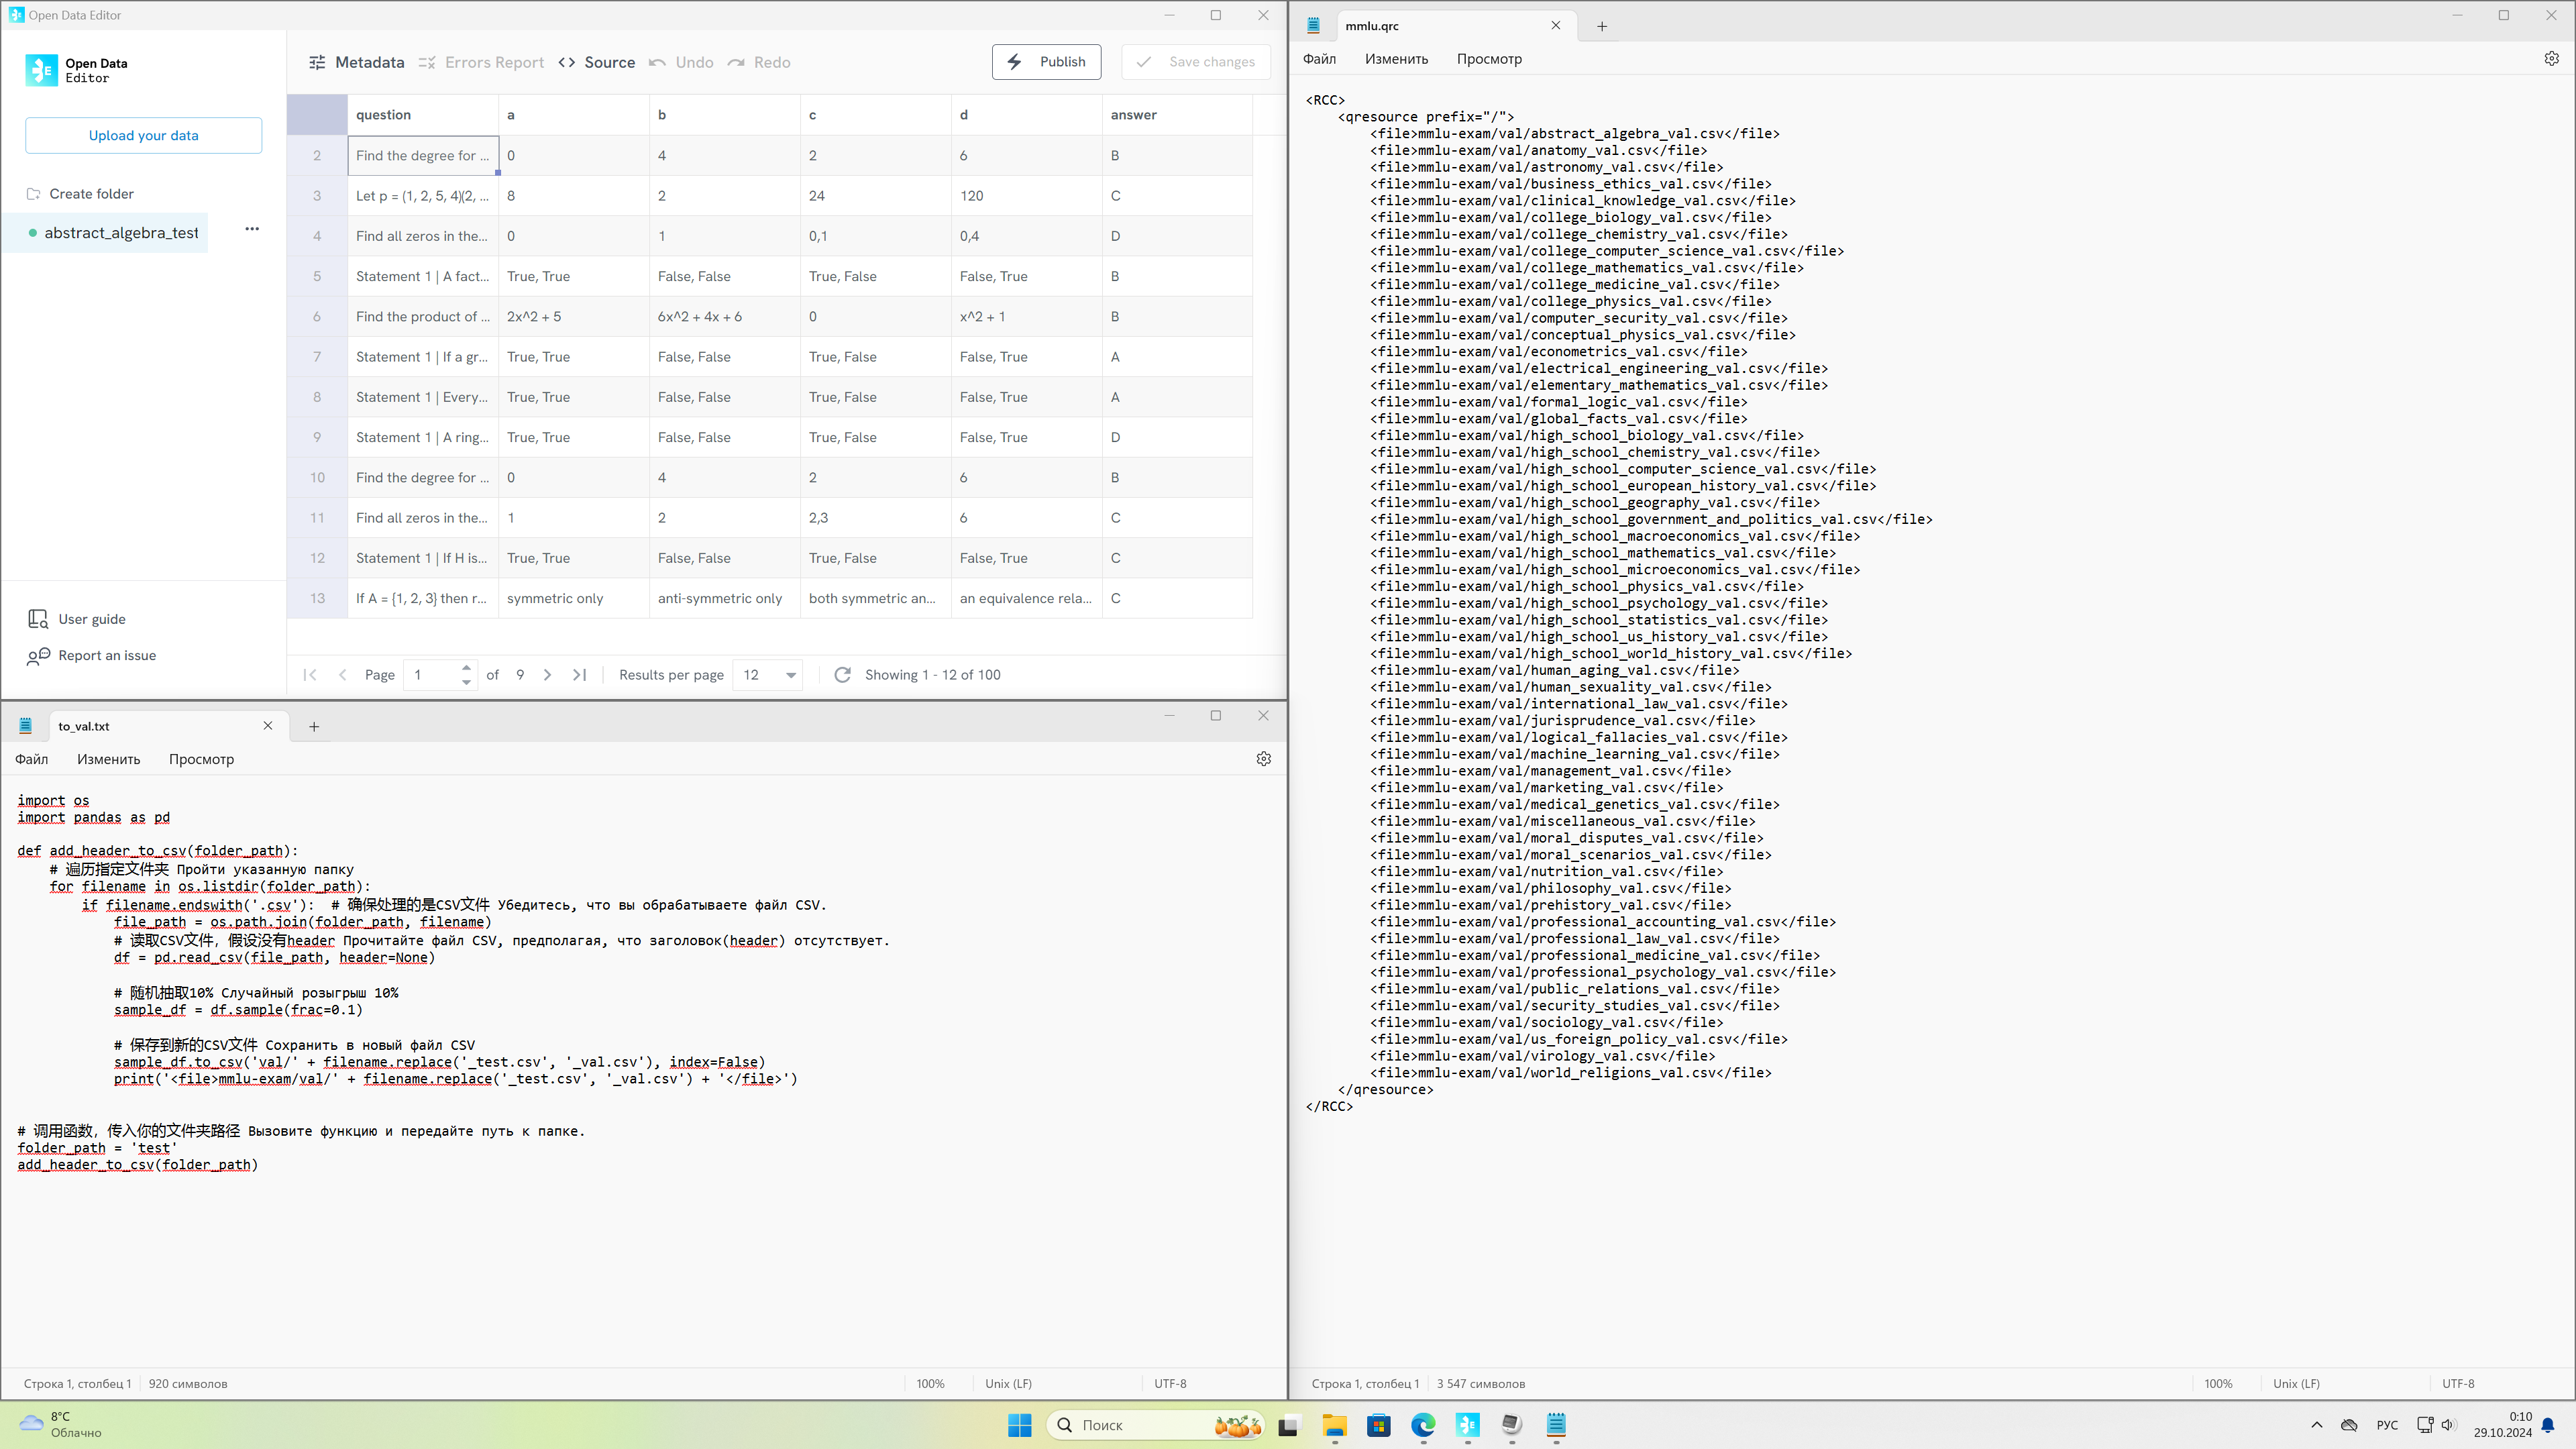Decrease page number with stepper down arrow
Image resolution: width=2576 pixels, height=1449 pixels.
pos(466,683)
